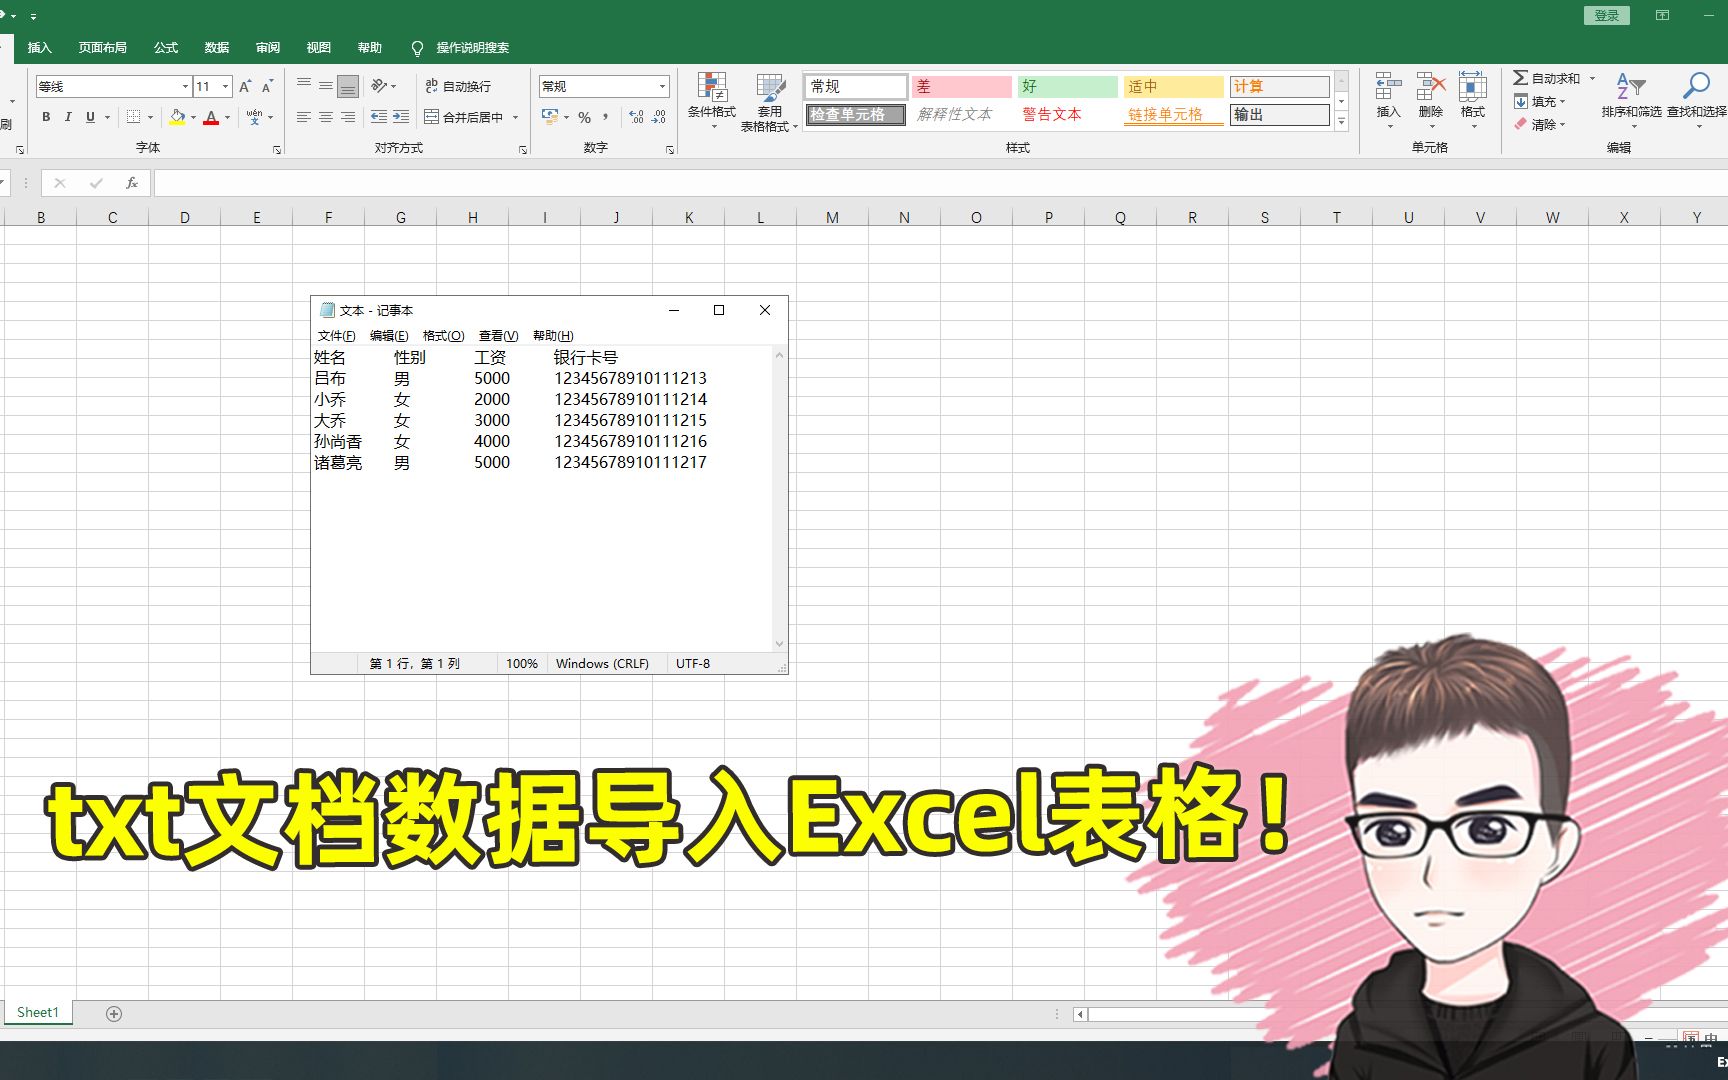The height and width of the screenshot is (1080, 1728).
Task: Open the font name dropdown 等线
Action: [x=185, y=87]
